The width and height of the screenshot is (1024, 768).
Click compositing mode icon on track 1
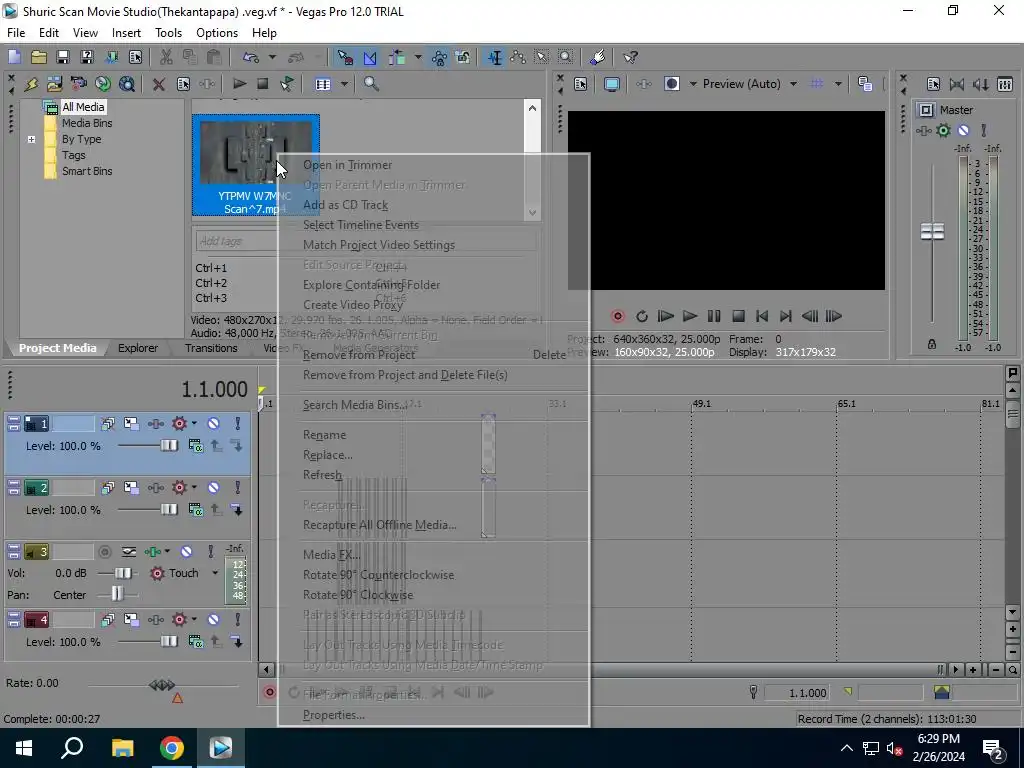[x=195, y=445]
